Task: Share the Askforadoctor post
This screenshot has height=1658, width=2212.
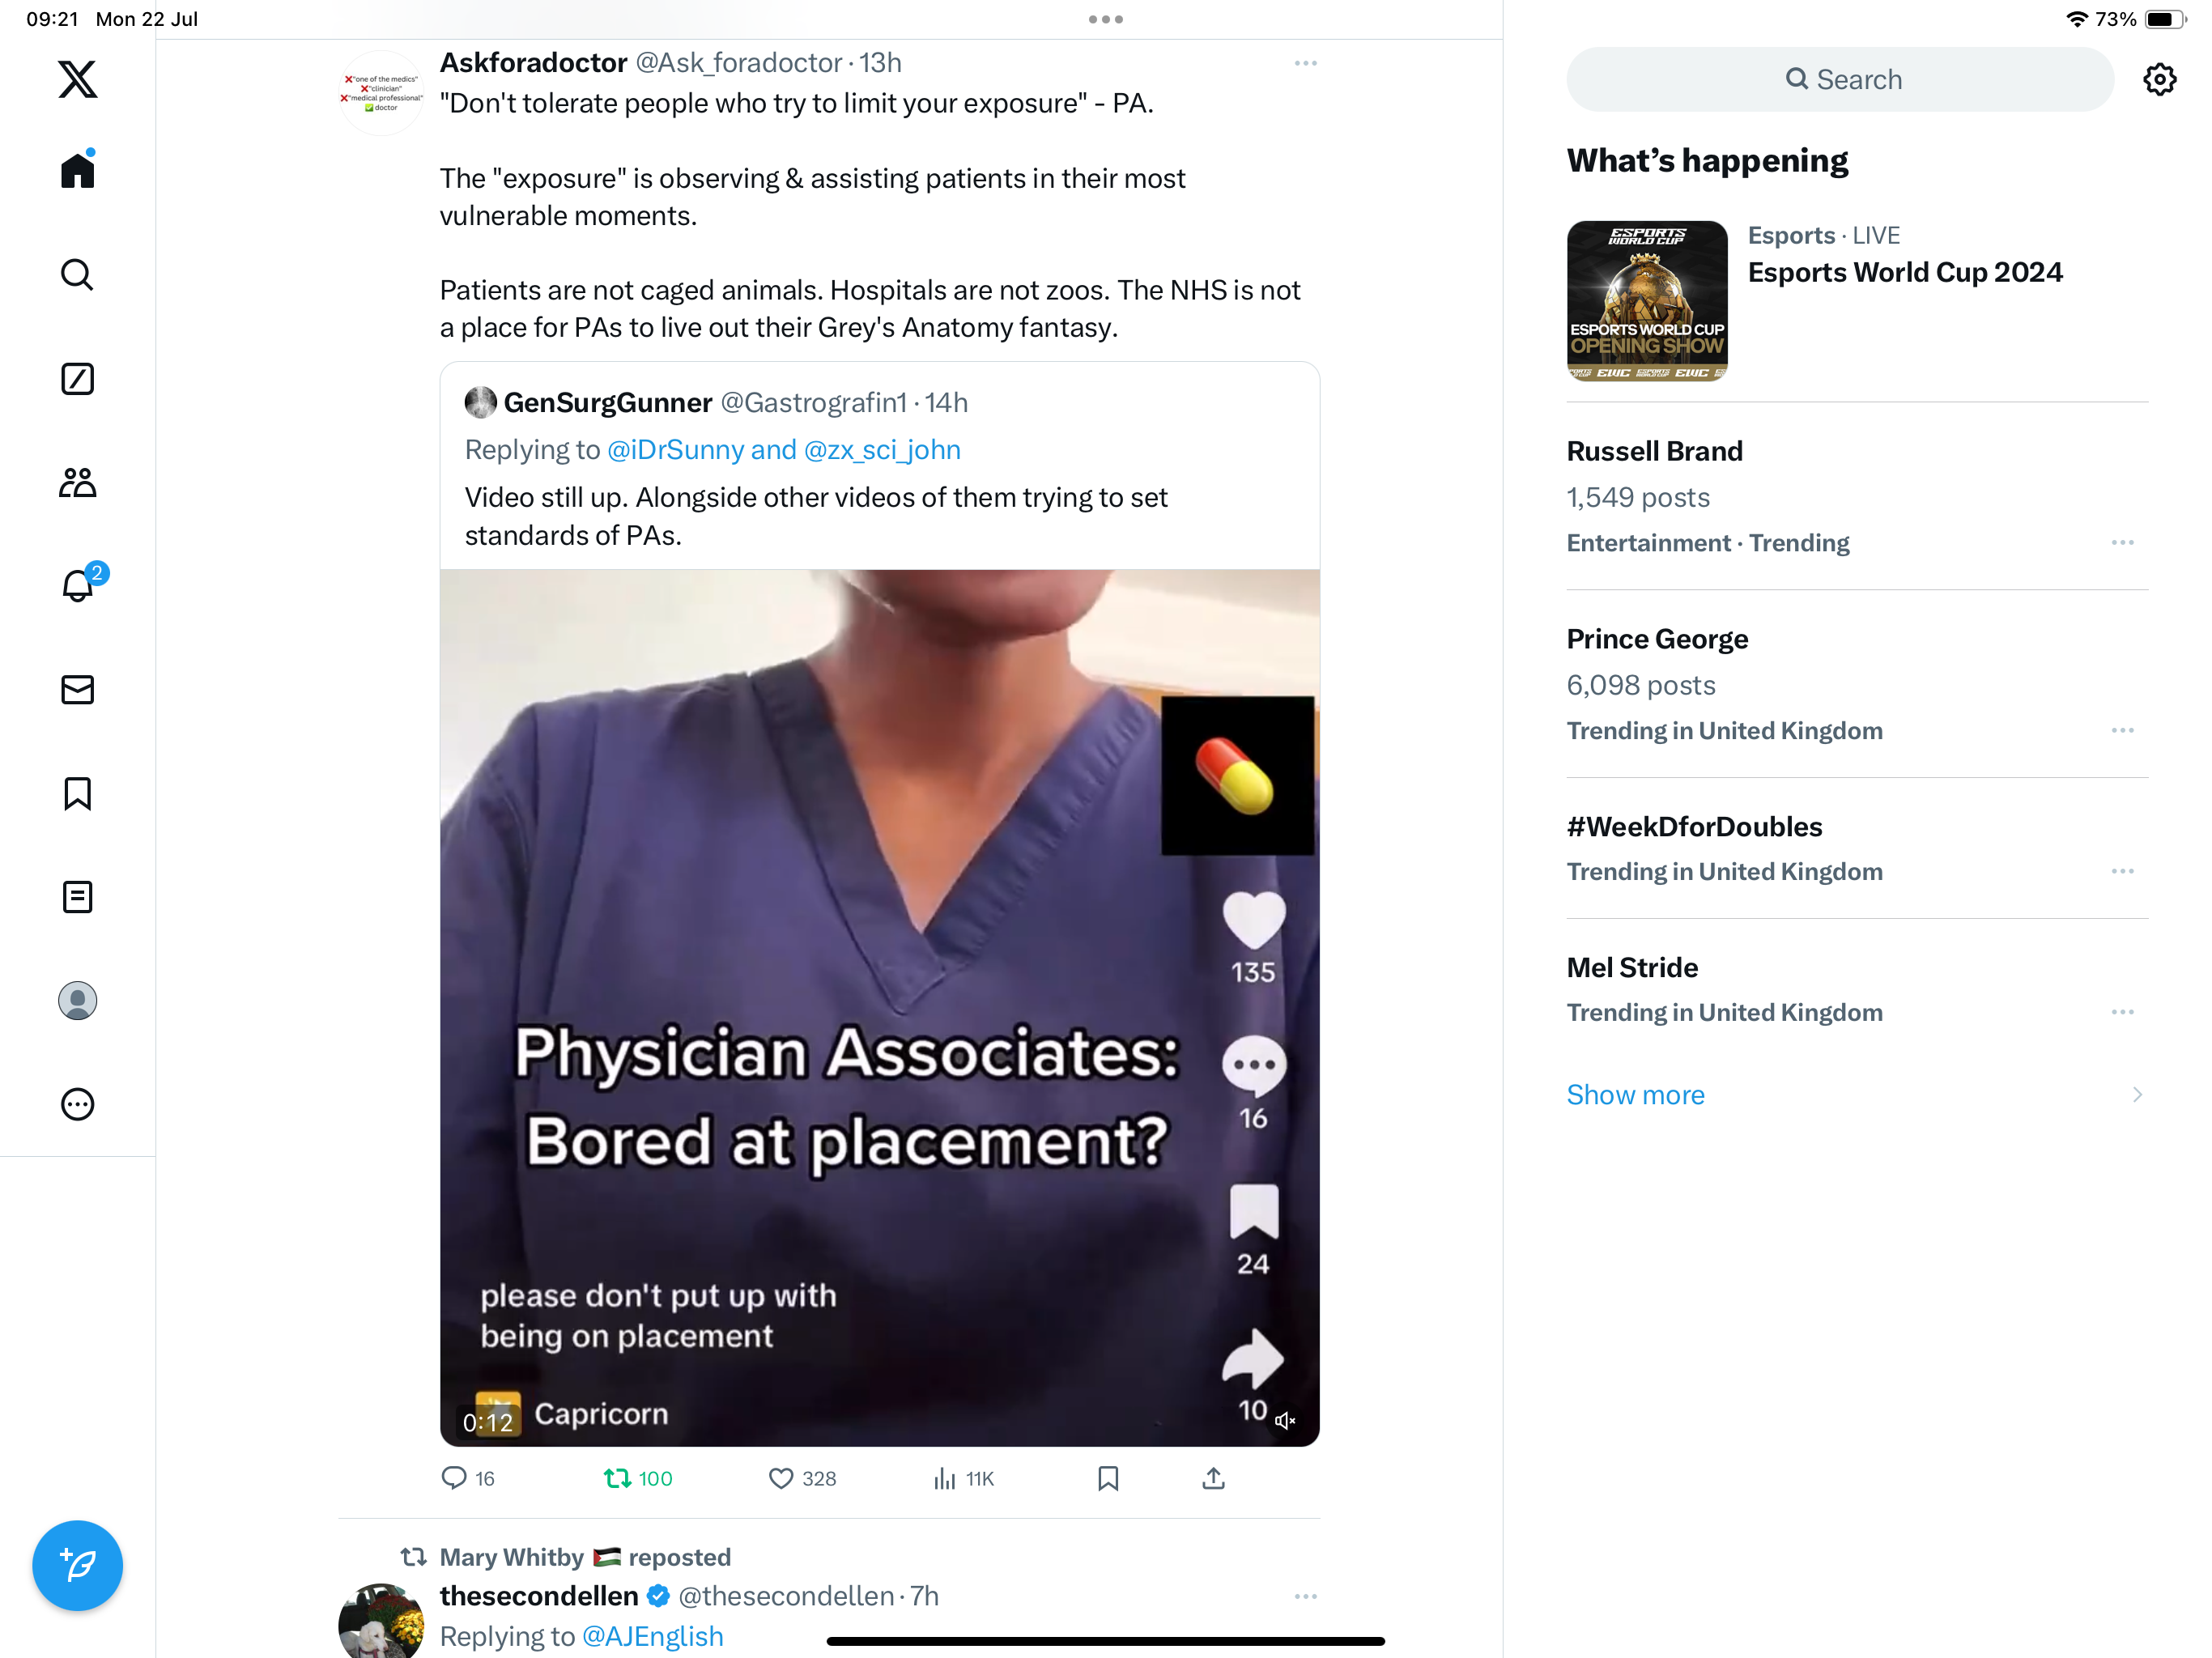Action: tap(1212, 1478)
